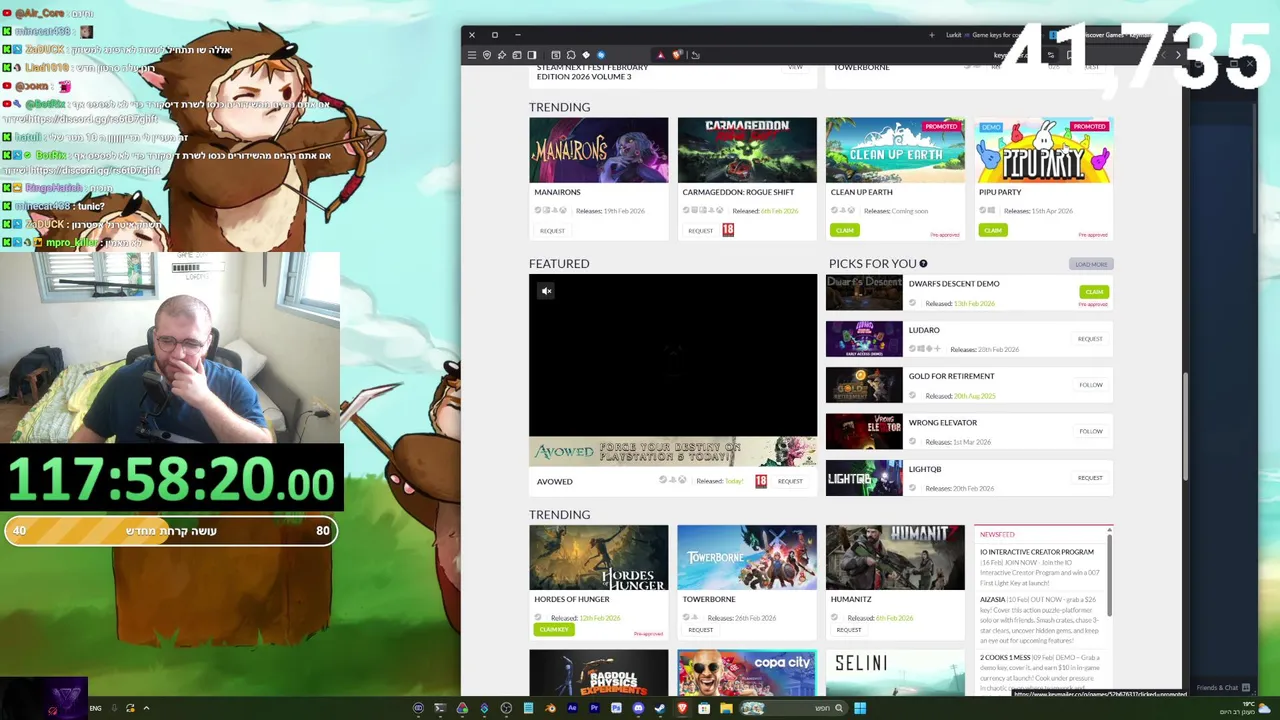
Task: Open the Aizasia newsfeed item
Action: (x=992, y=599)
